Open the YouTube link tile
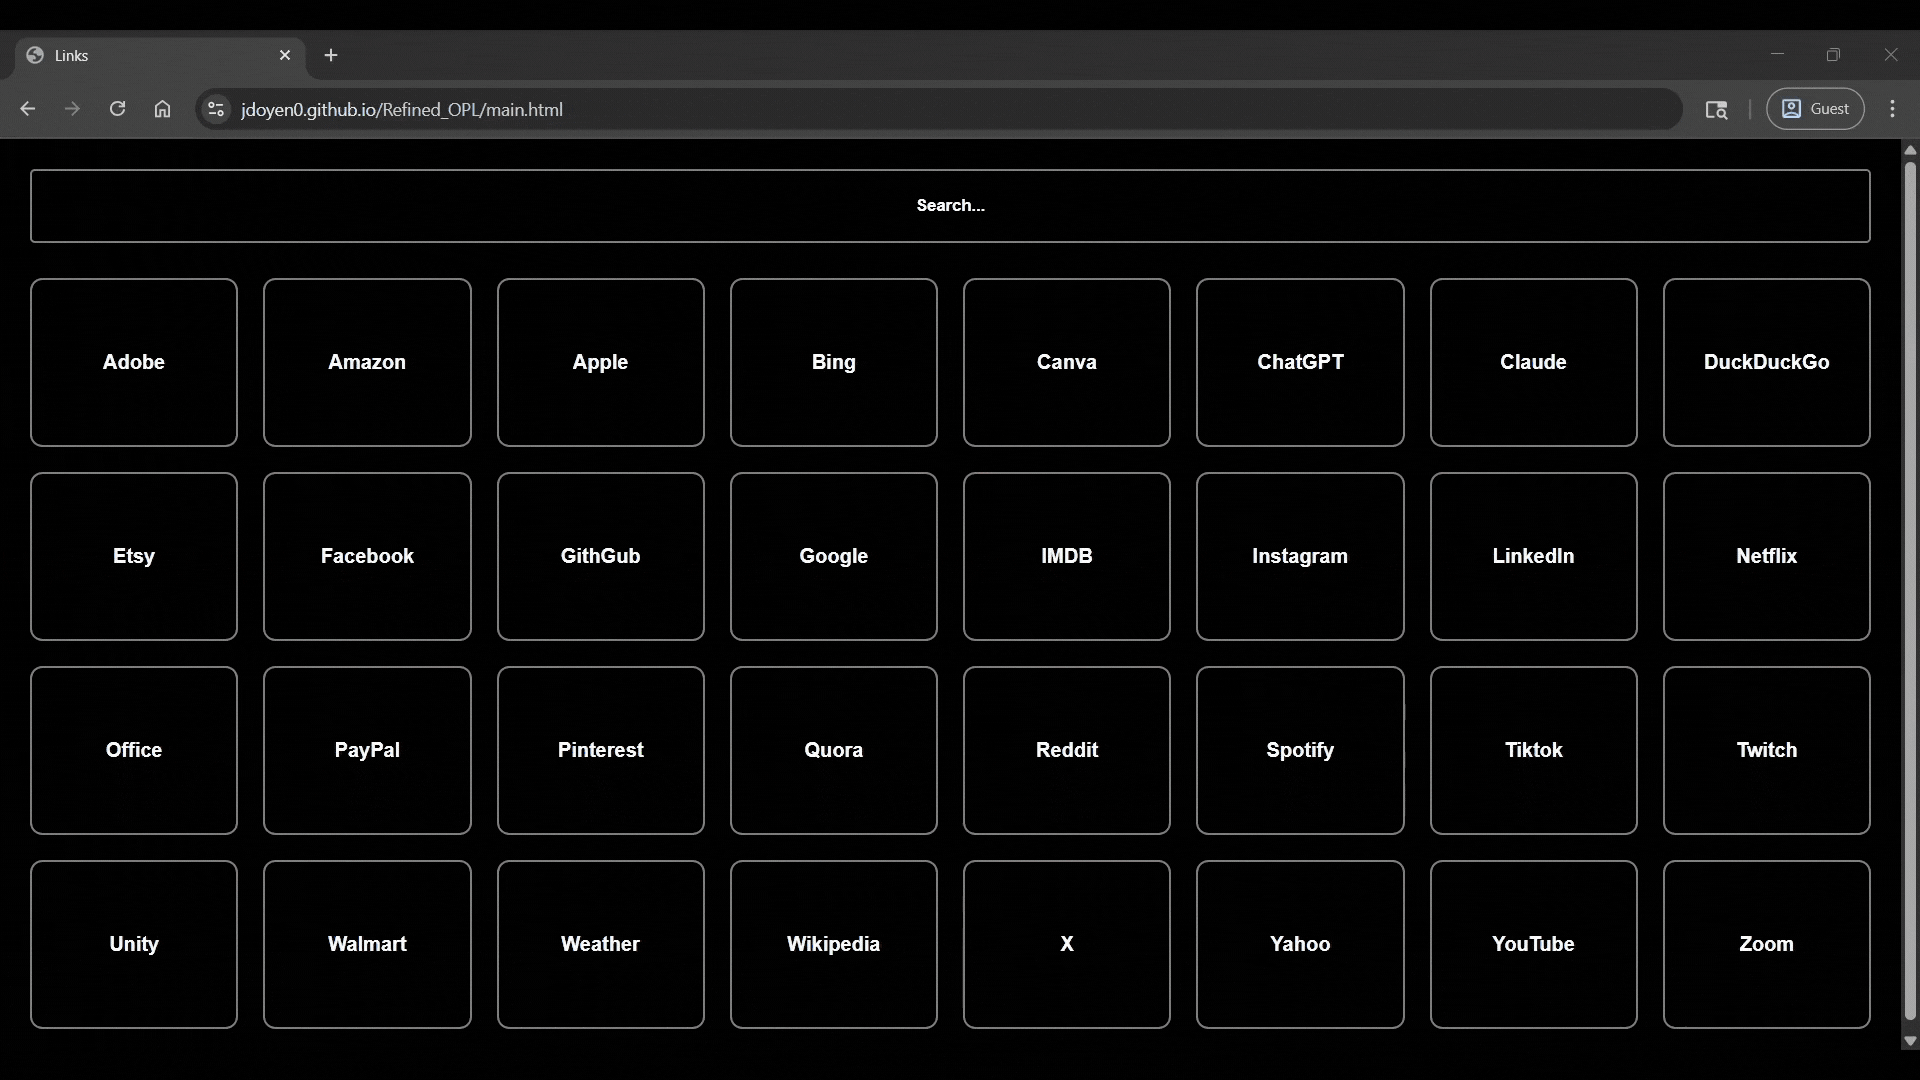 (1533, 944)
